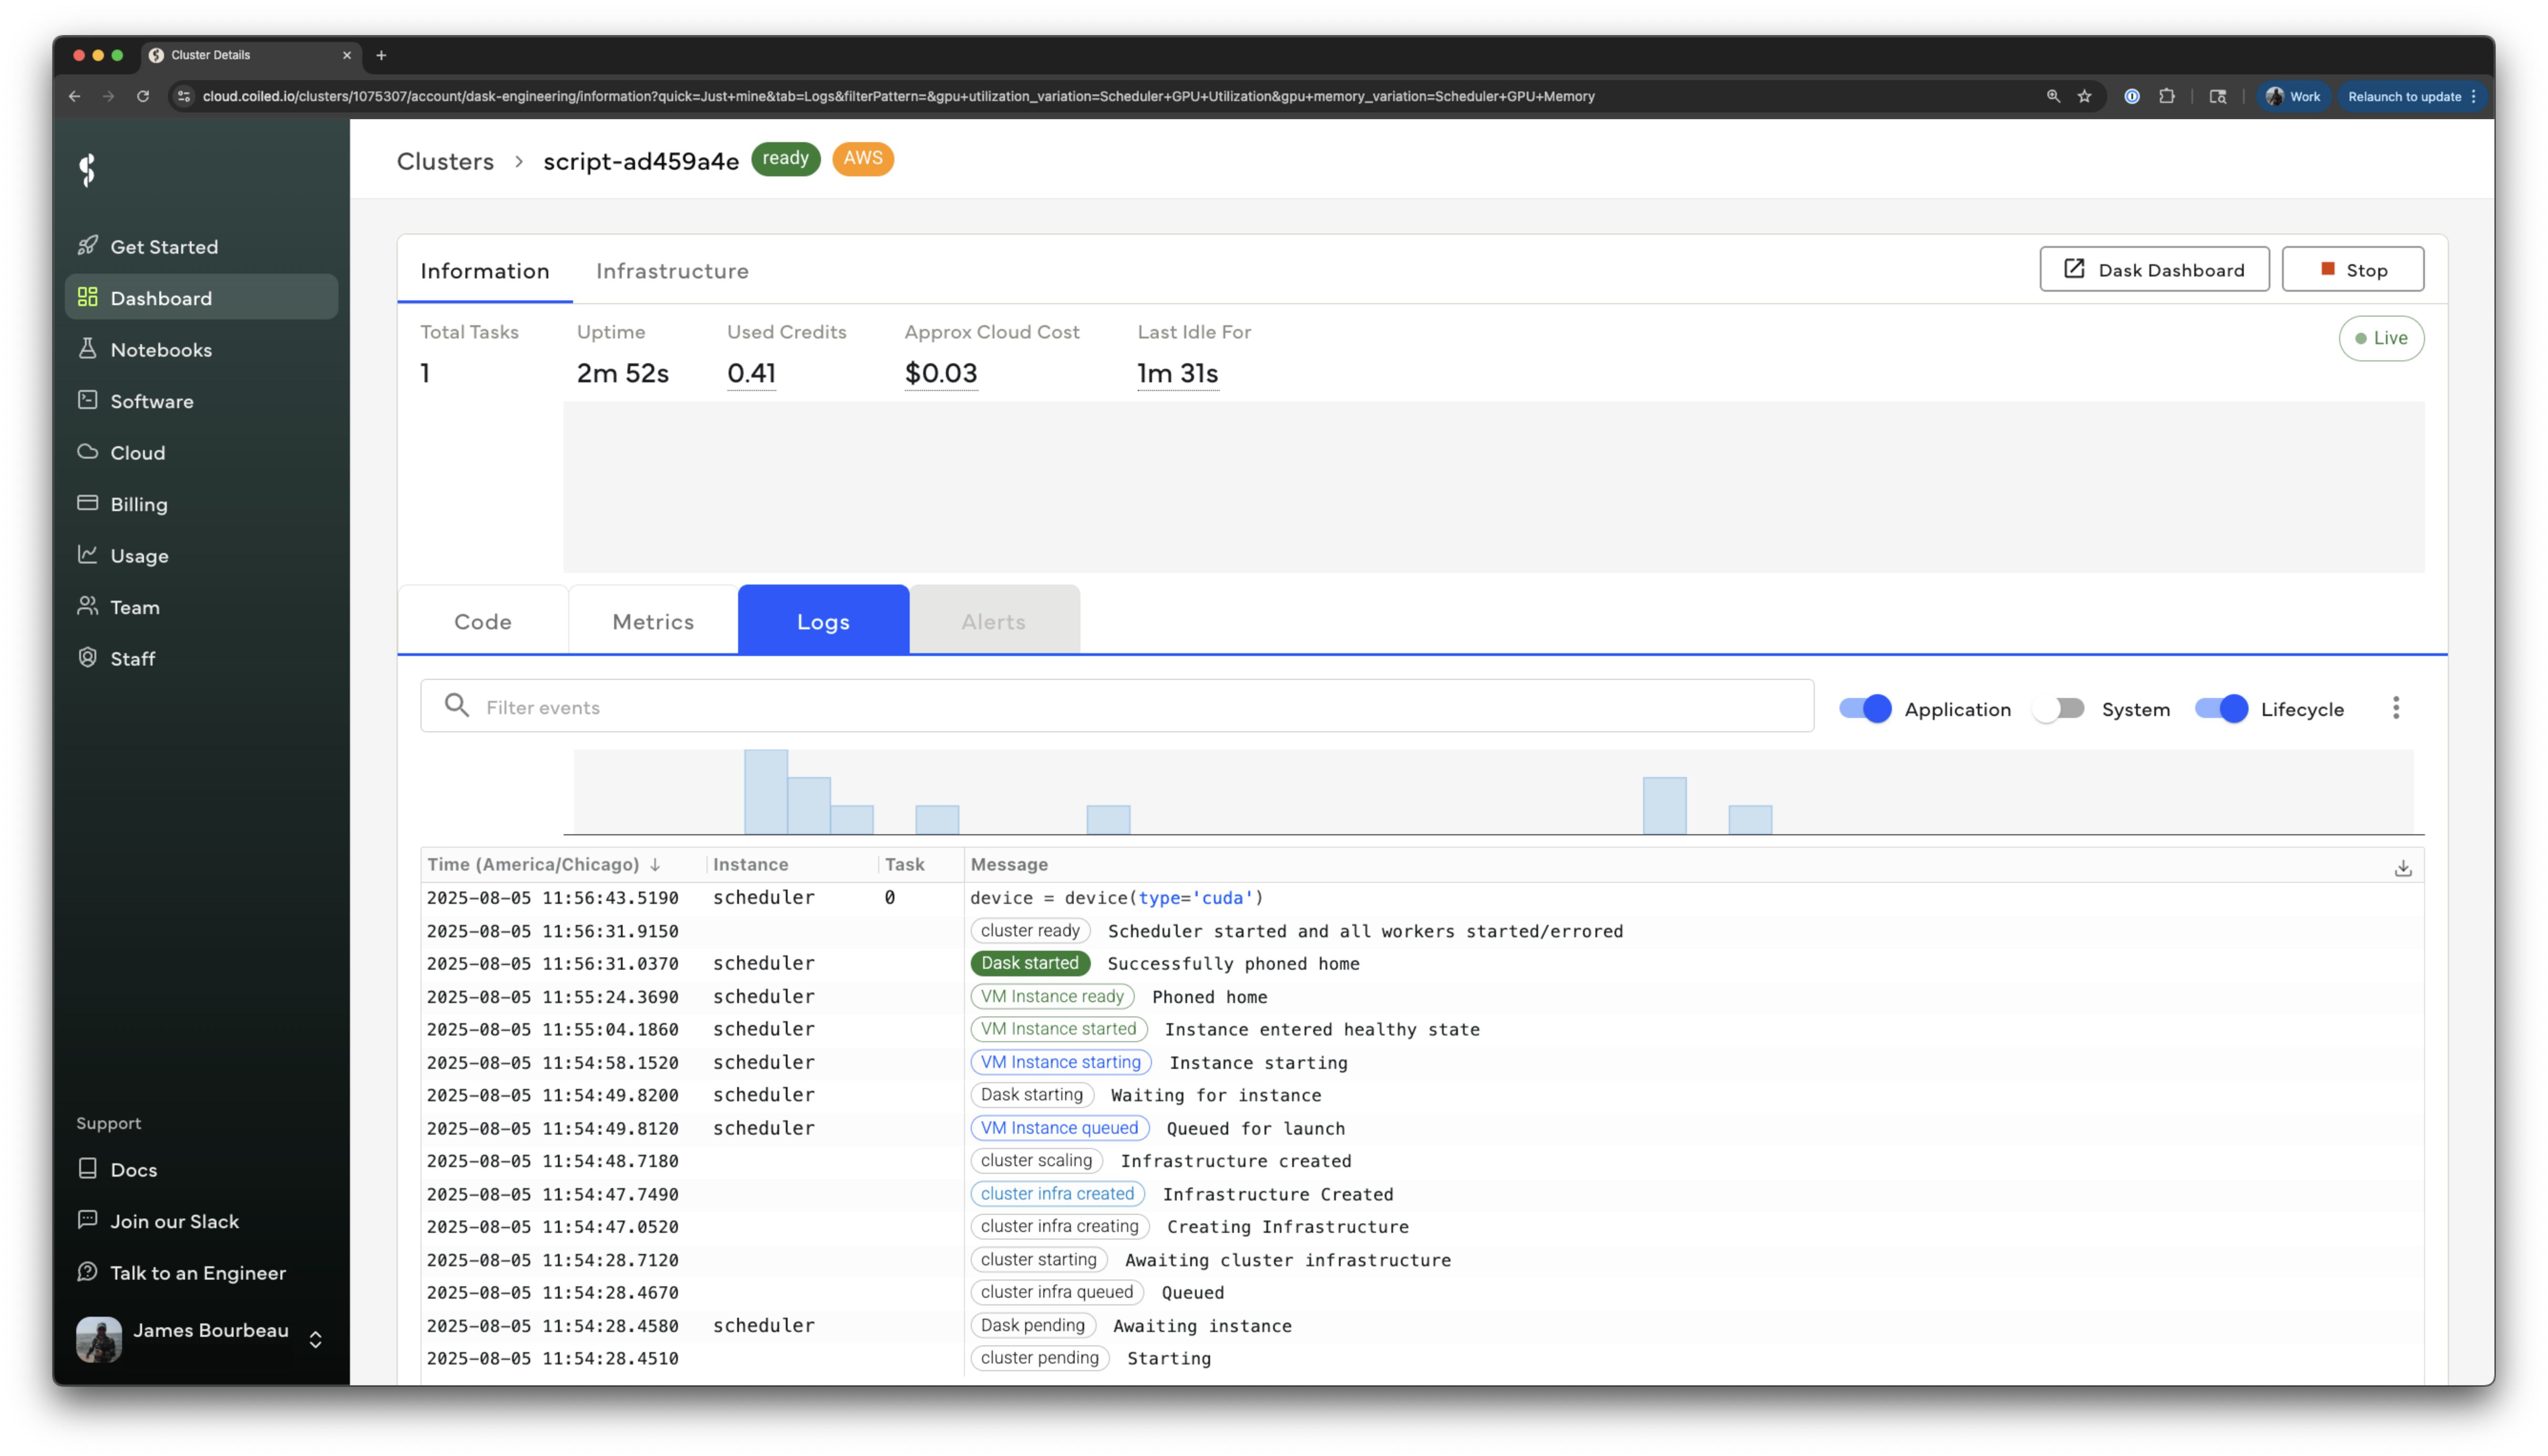Screen dimensions: 2548x1456
Task: Click the Used Credits value 0.41
Action: coord(751,373)
